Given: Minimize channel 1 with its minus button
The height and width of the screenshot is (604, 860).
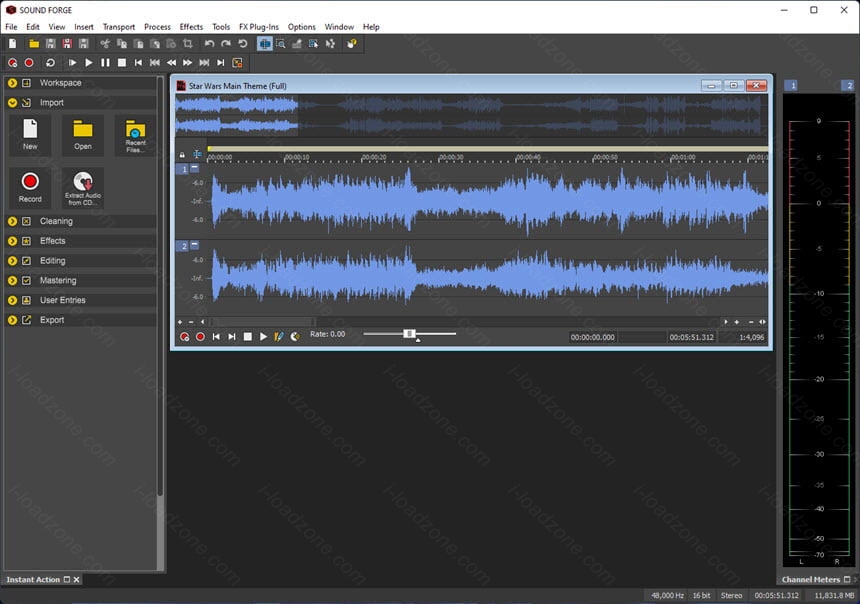Looking at the screenshot, I should 195,168.
